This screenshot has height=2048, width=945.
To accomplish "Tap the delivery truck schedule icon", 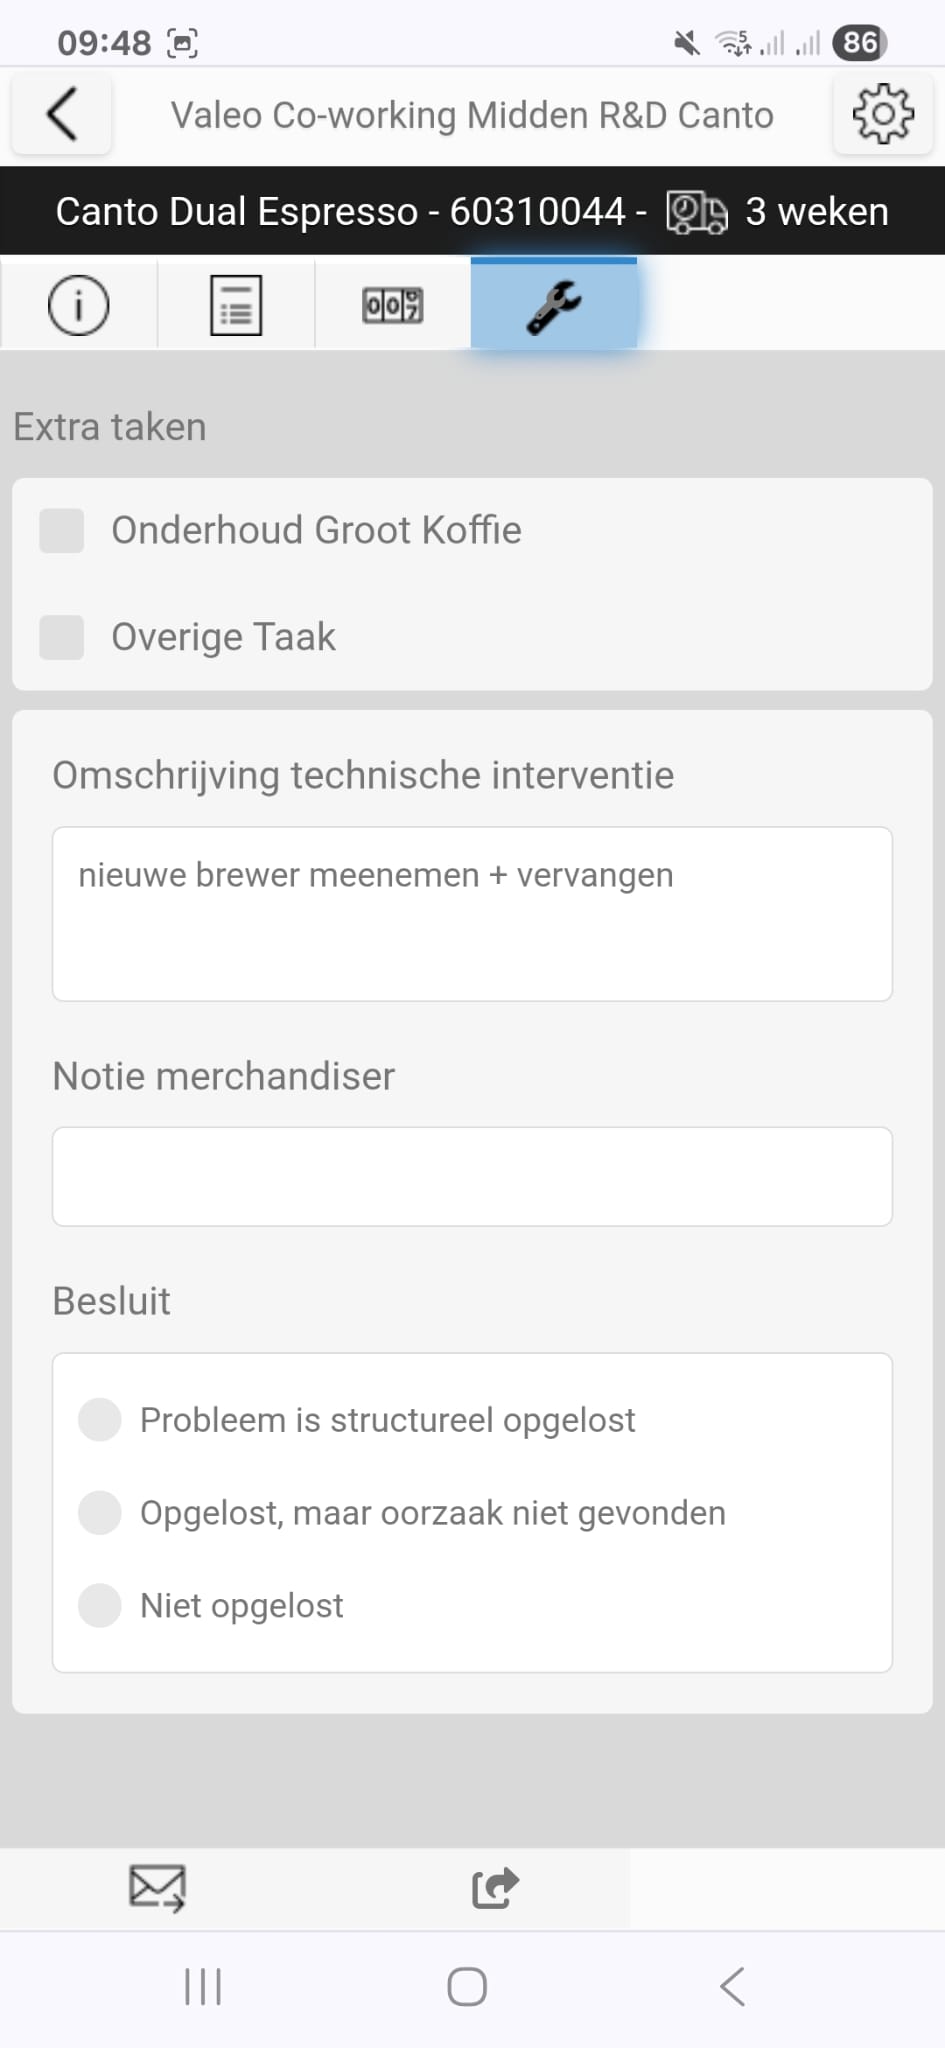I will click(697, 213).
